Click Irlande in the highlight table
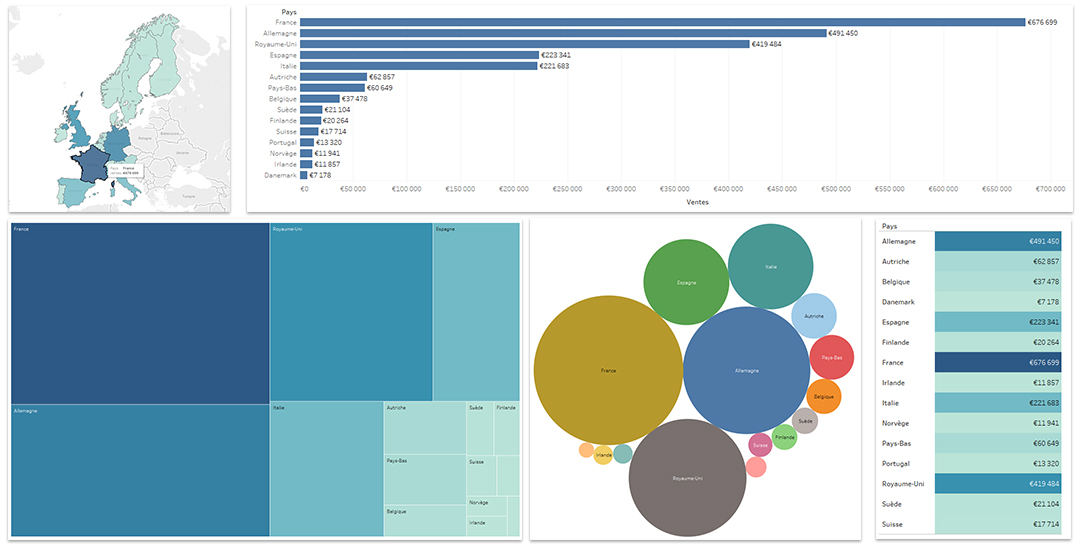Screen dimensions: 1080x552 [894, 383]
